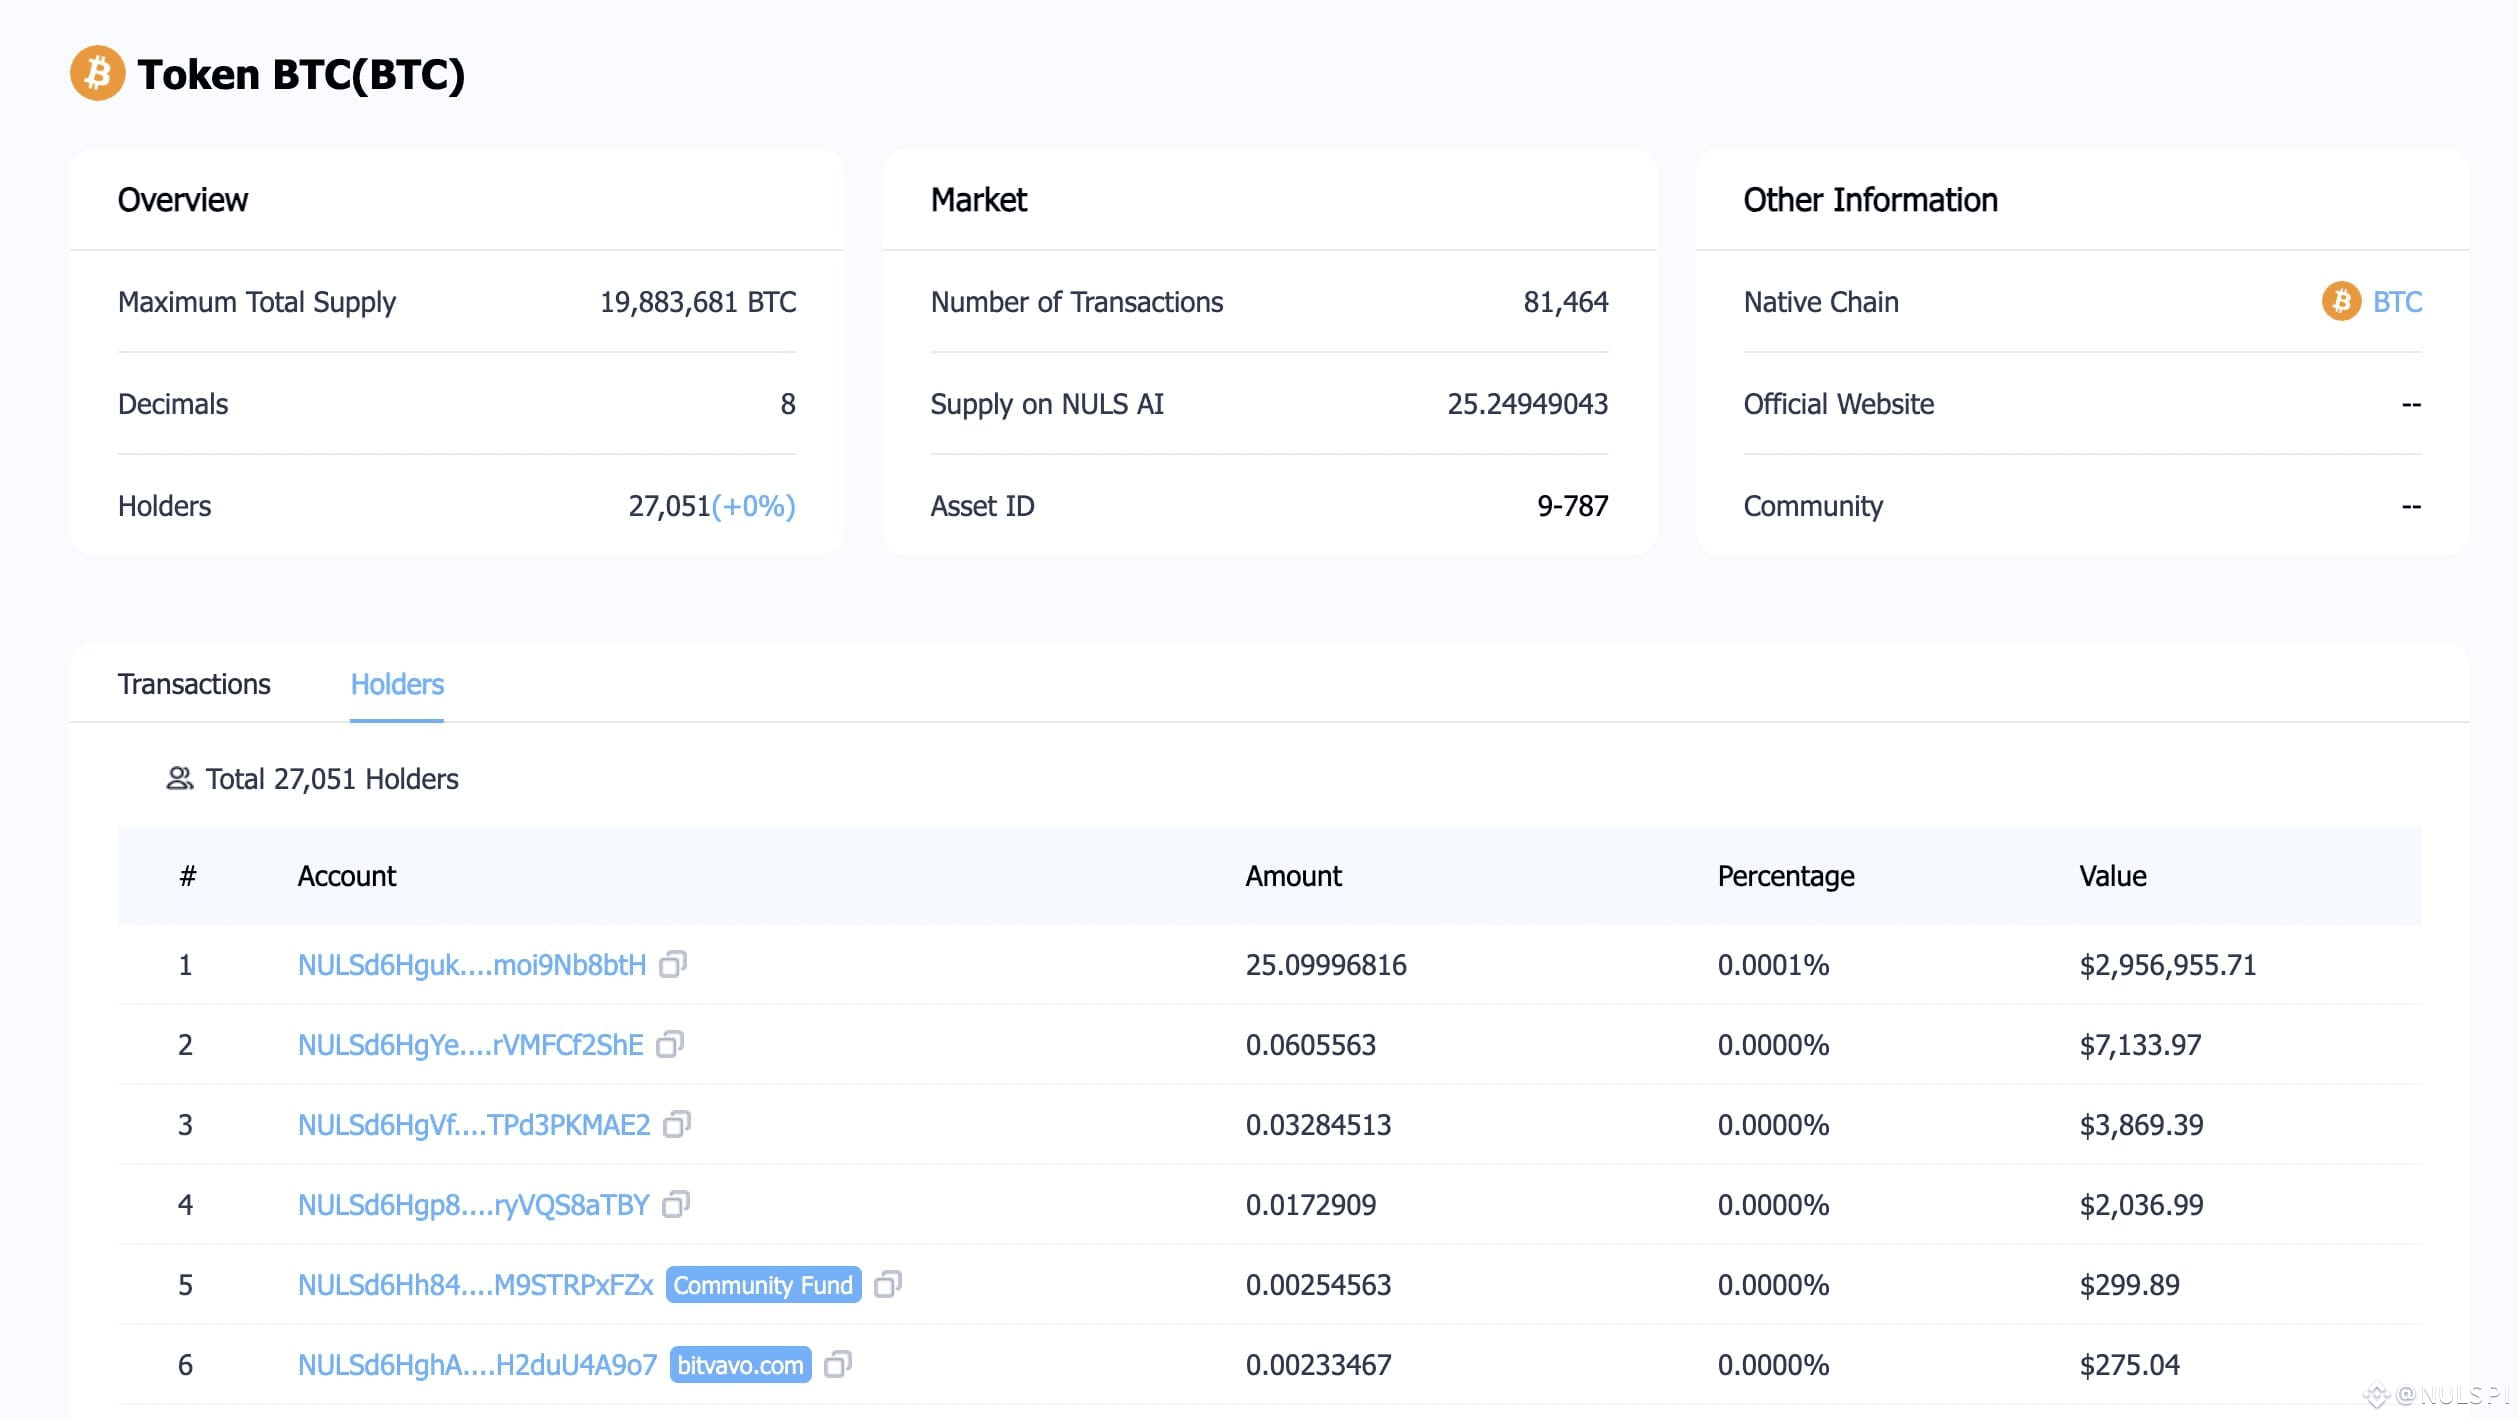Screen dimensions: 2518x1420
Task: Click the amount 0.0605563
Action: click(x=1310, y=1045)
